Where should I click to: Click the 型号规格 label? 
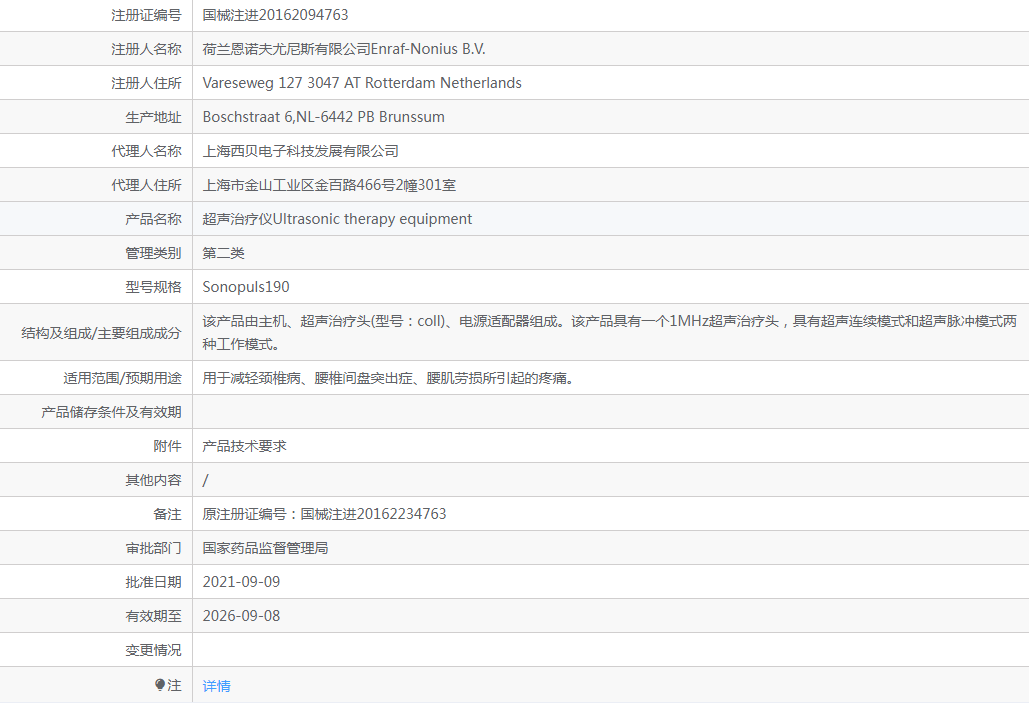[154, 288]
